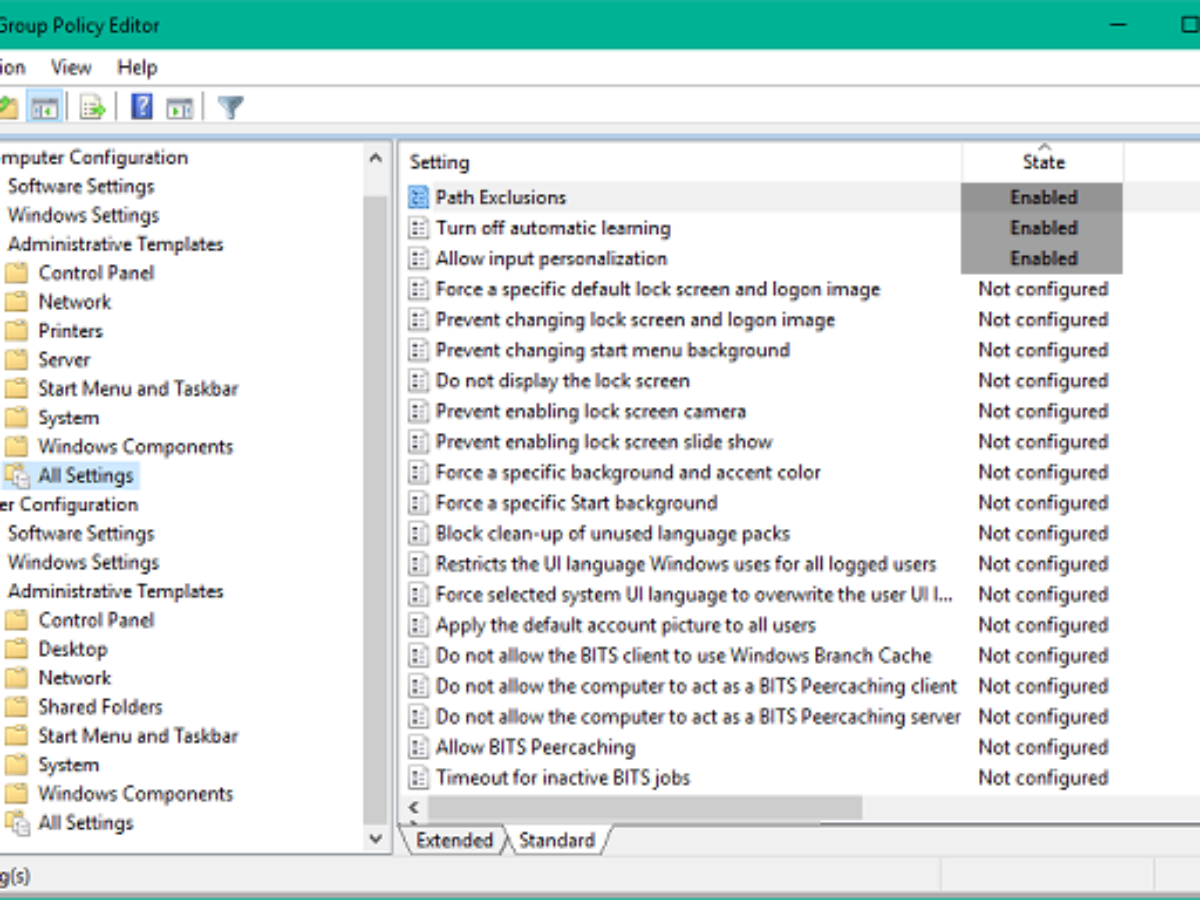Click the settings list horizontal scrollbar thumb
1200x900 pixels.
point(645,807)
